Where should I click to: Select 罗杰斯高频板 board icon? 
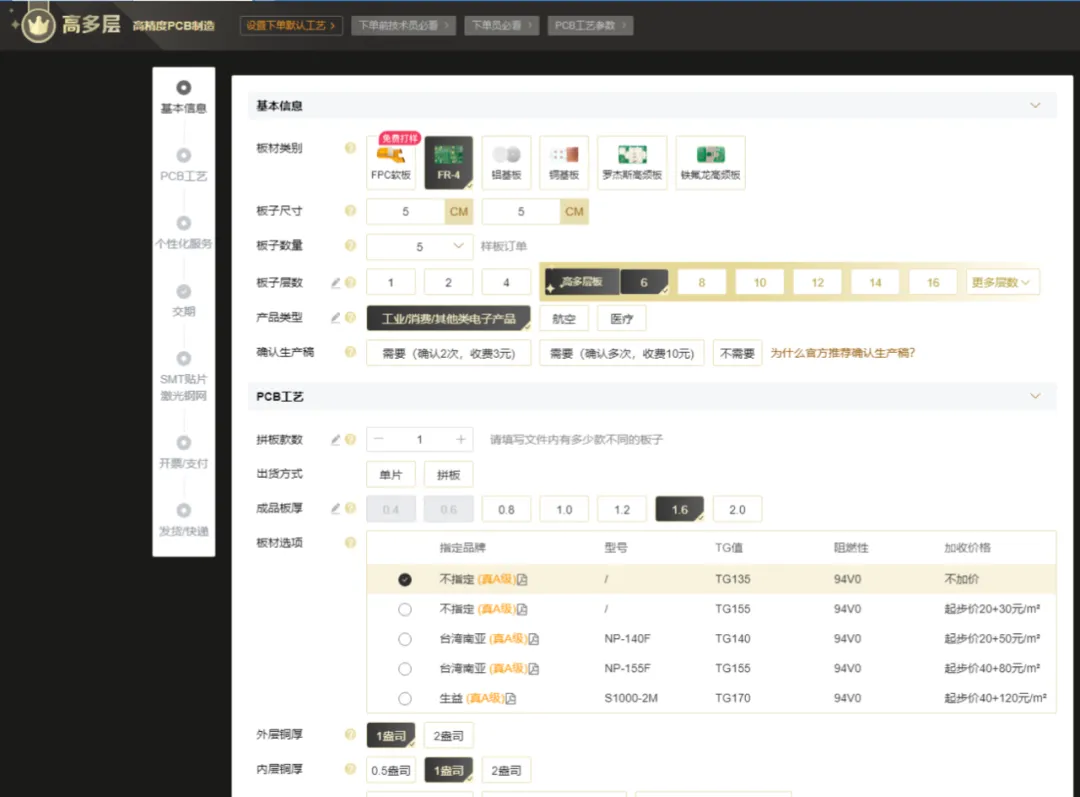(632, 162)
